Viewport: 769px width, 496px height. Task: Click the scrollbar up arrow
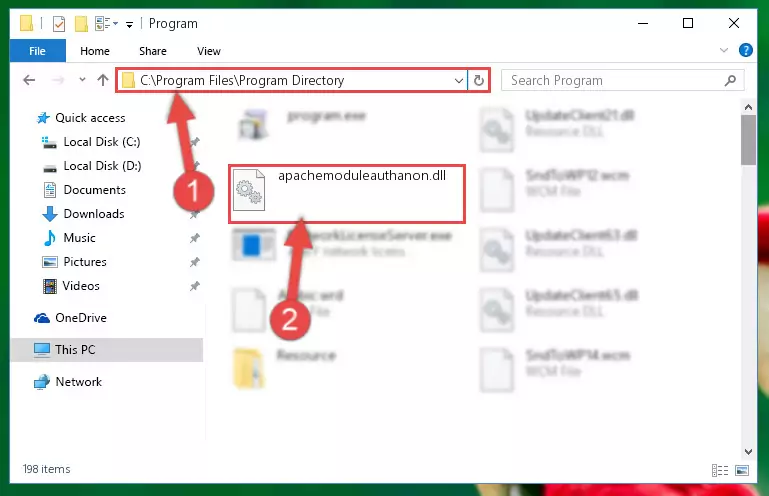coord(748,107)
